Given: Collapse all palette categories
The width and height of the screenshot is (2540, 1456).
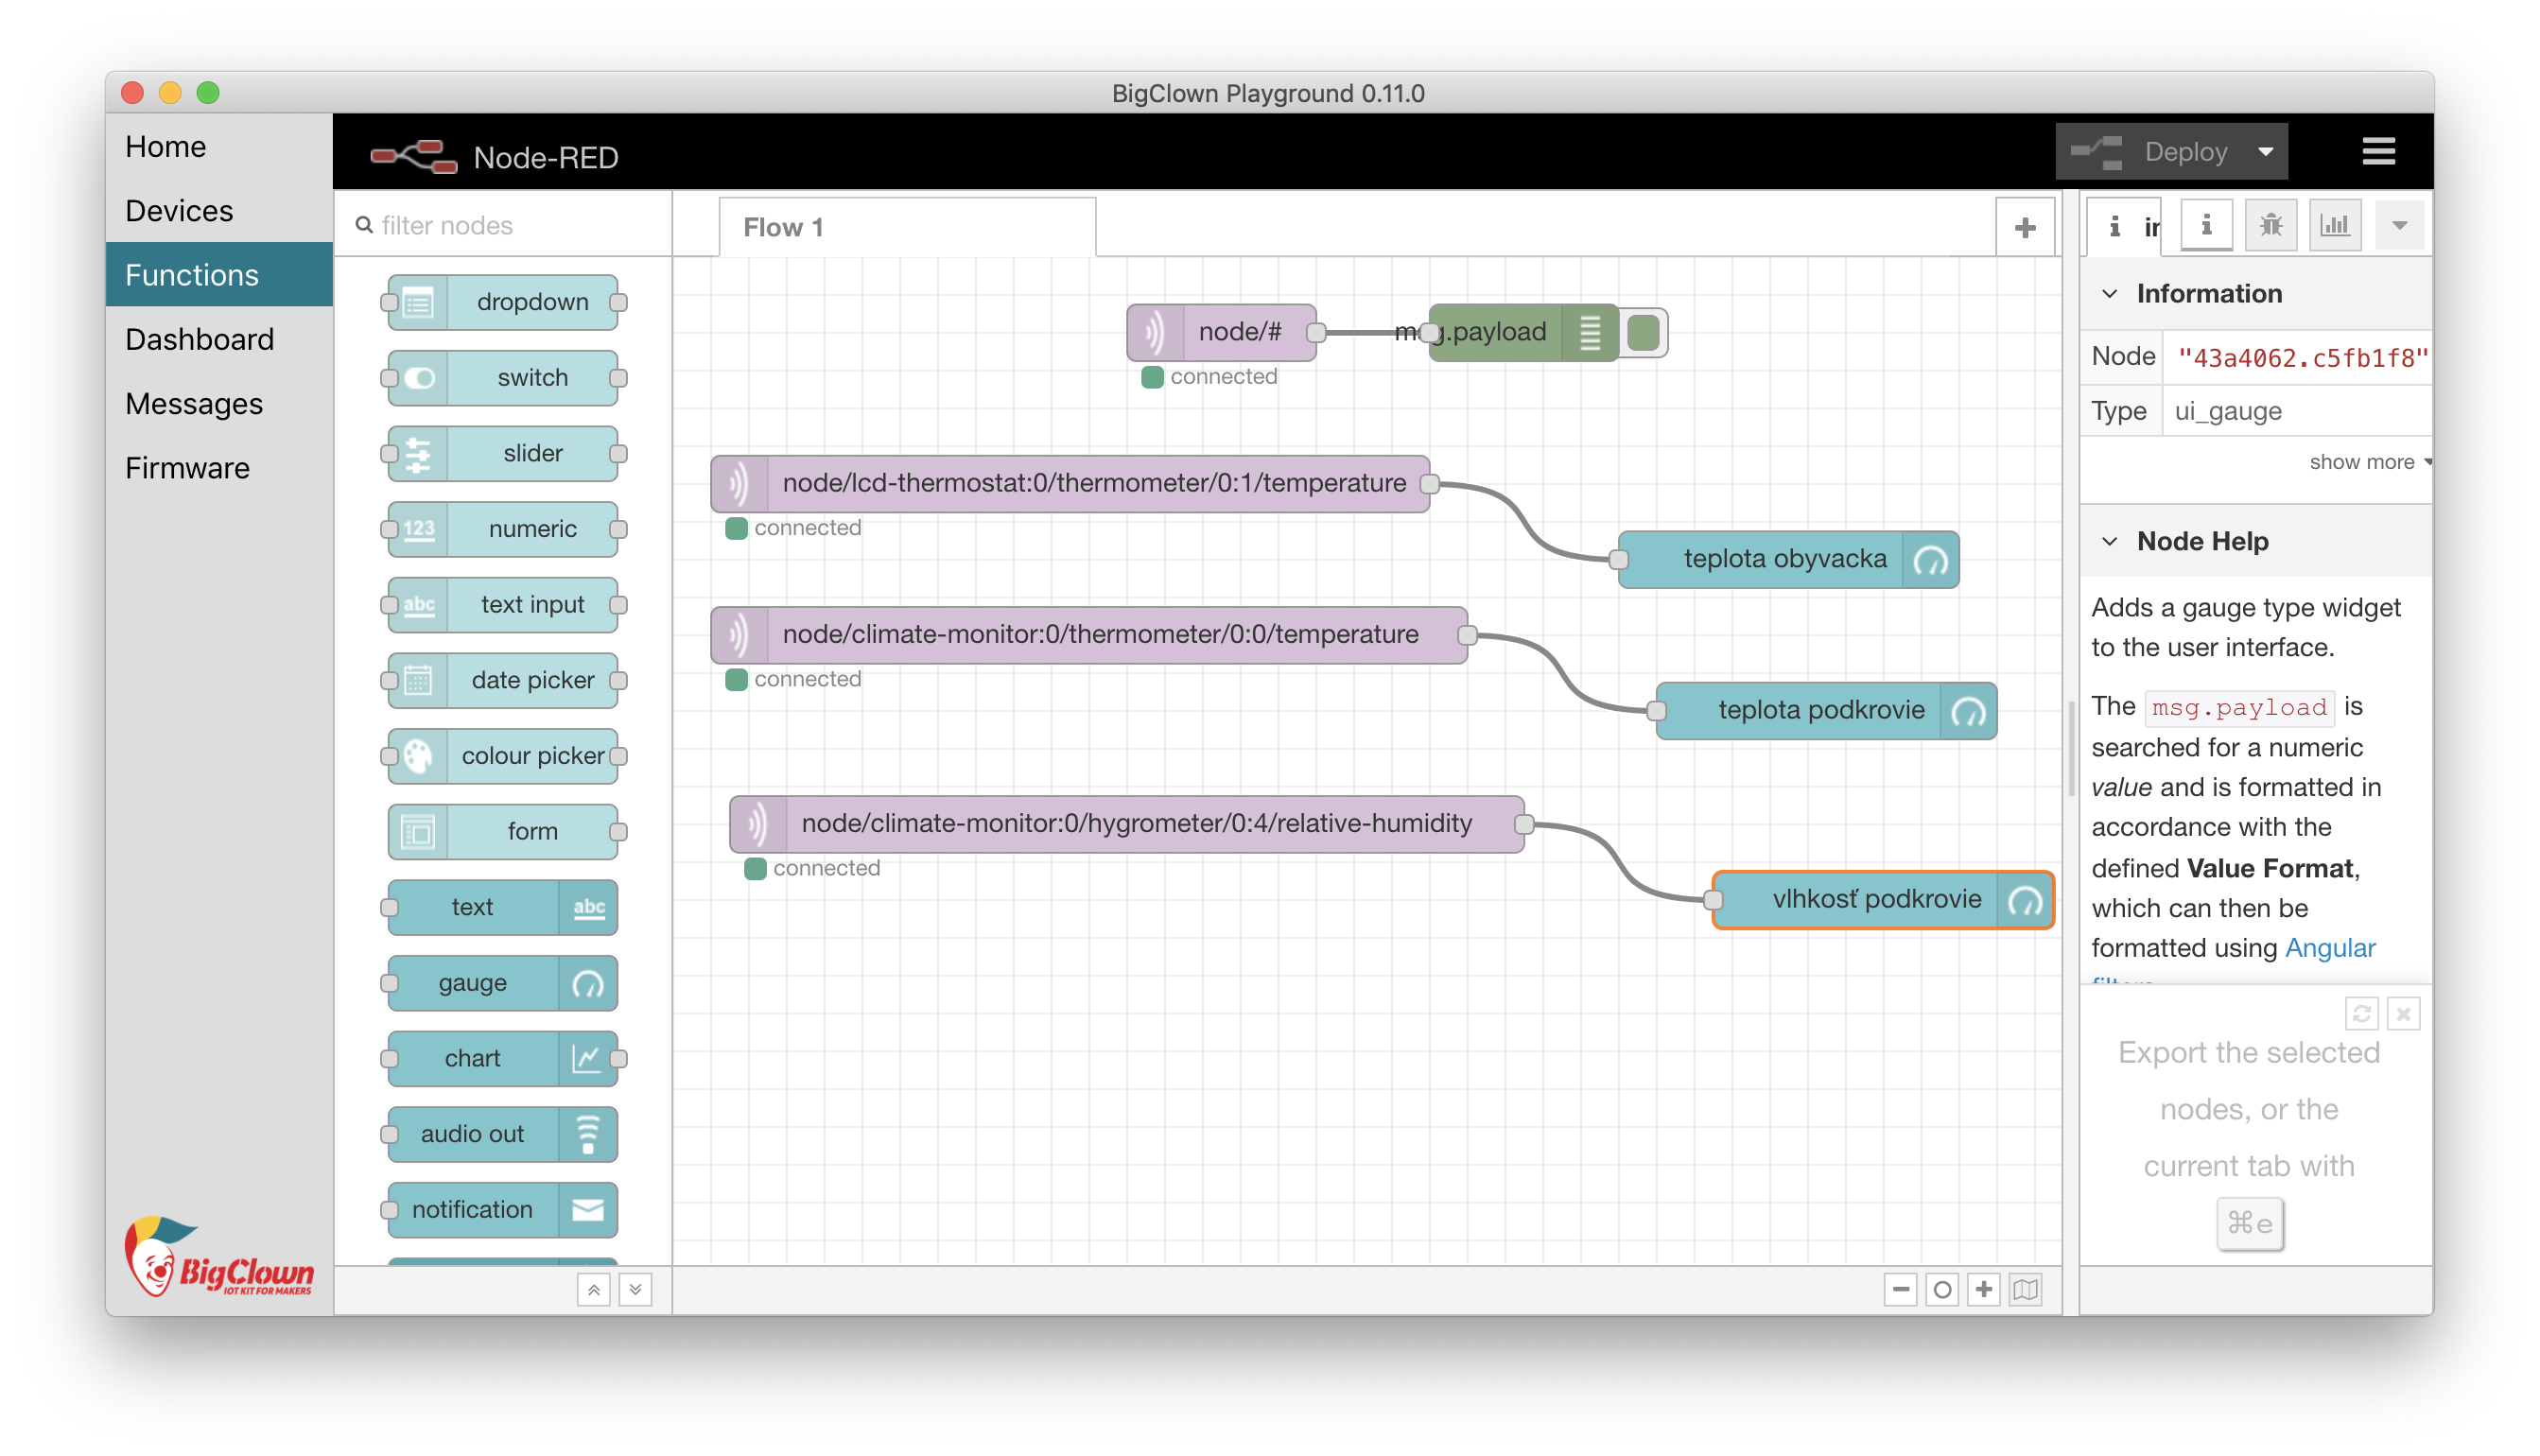Looking at the screenshot, I should pyautogui.click(x=593, y=1289).
